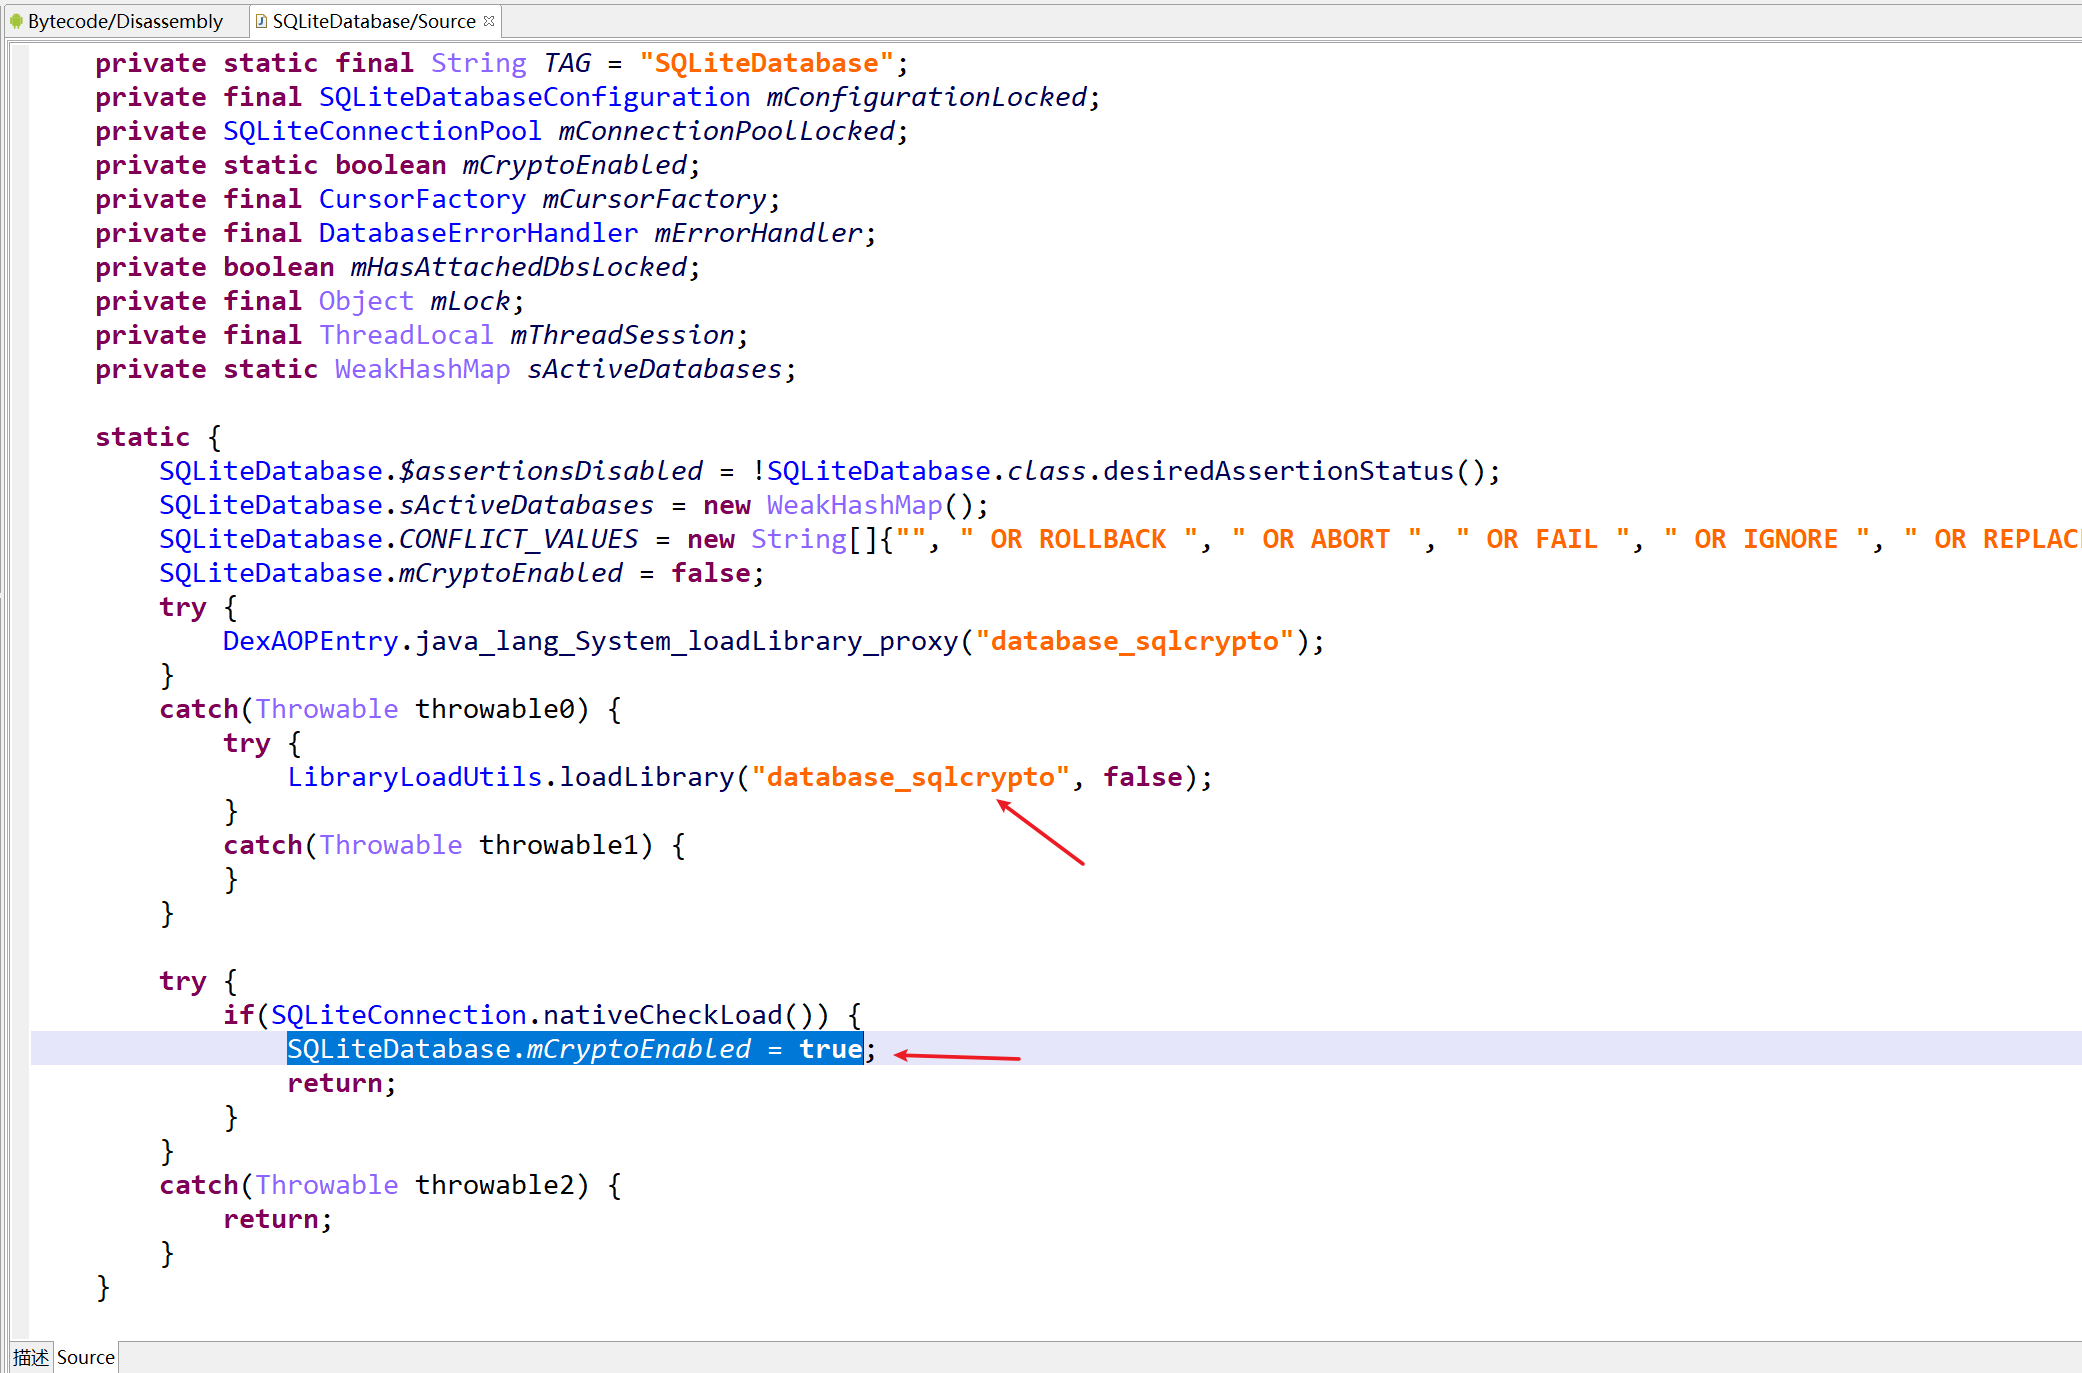The height and width of the screenshot is (1373, 2082).
Task: Click the CONFLICT_VALUES field assignment
Action: (x=518, y=539)
